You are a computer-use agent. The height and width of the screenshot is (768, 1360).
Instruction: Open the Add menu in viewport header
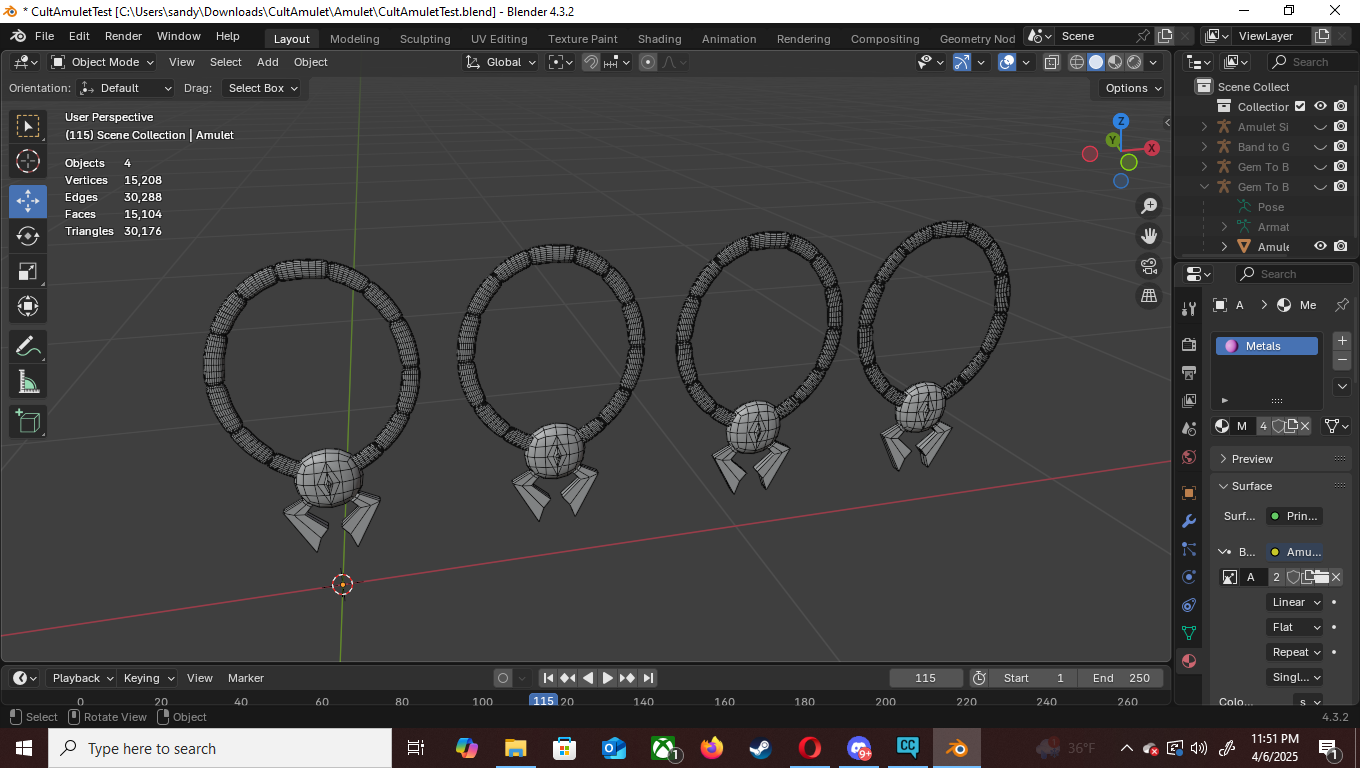pos(268,62)
